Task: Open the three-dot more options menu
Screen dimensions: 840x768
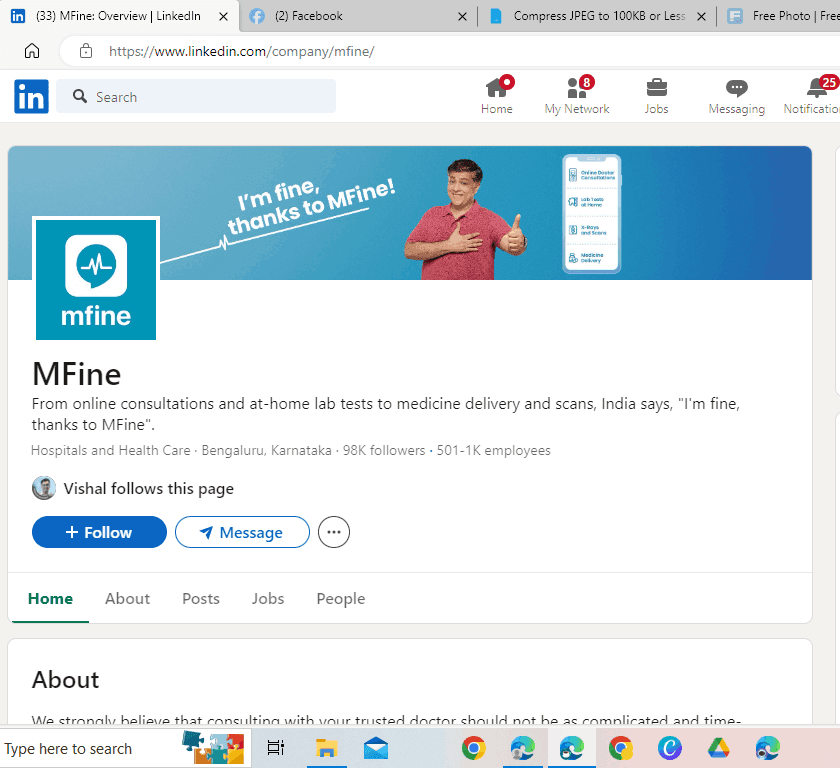Action: point(334,533)
